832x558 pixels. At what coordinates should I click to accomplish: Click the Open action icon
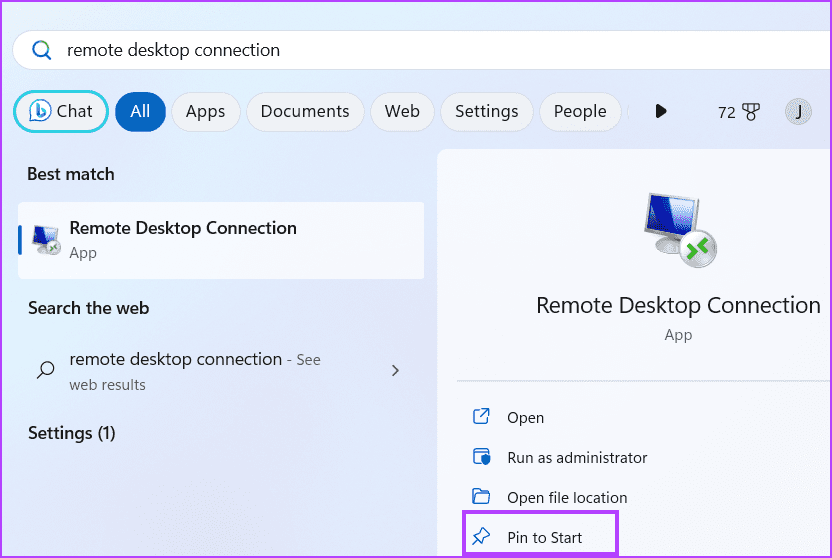click(x=481, y=416)
